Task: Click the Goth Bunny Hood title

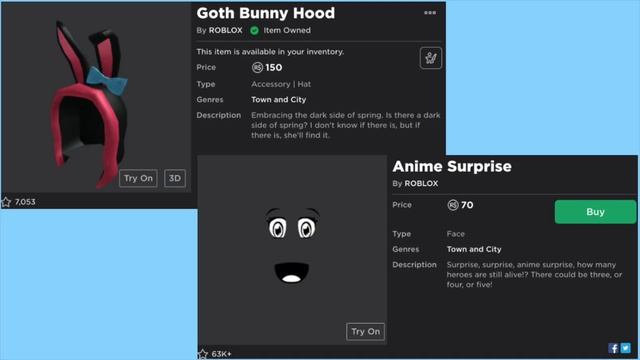Action: (266, 13)
